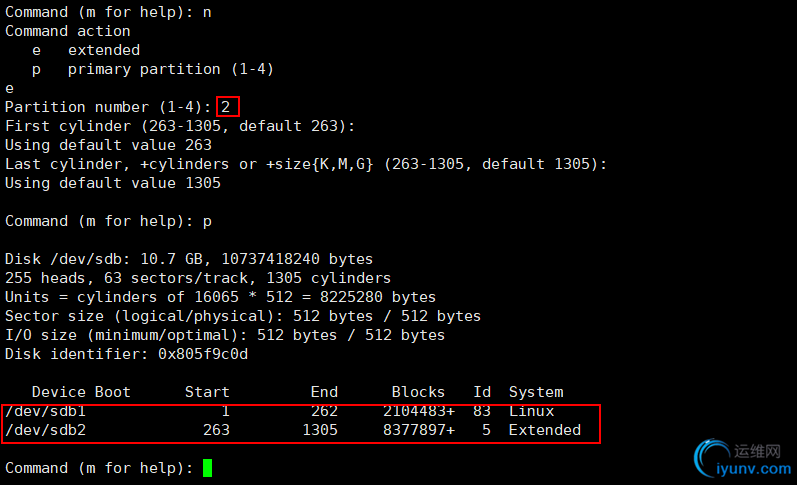This screenshot has height=485, width=797.
Task: Click the sdb2 start value "263" in table
Action: coord(217,430)
